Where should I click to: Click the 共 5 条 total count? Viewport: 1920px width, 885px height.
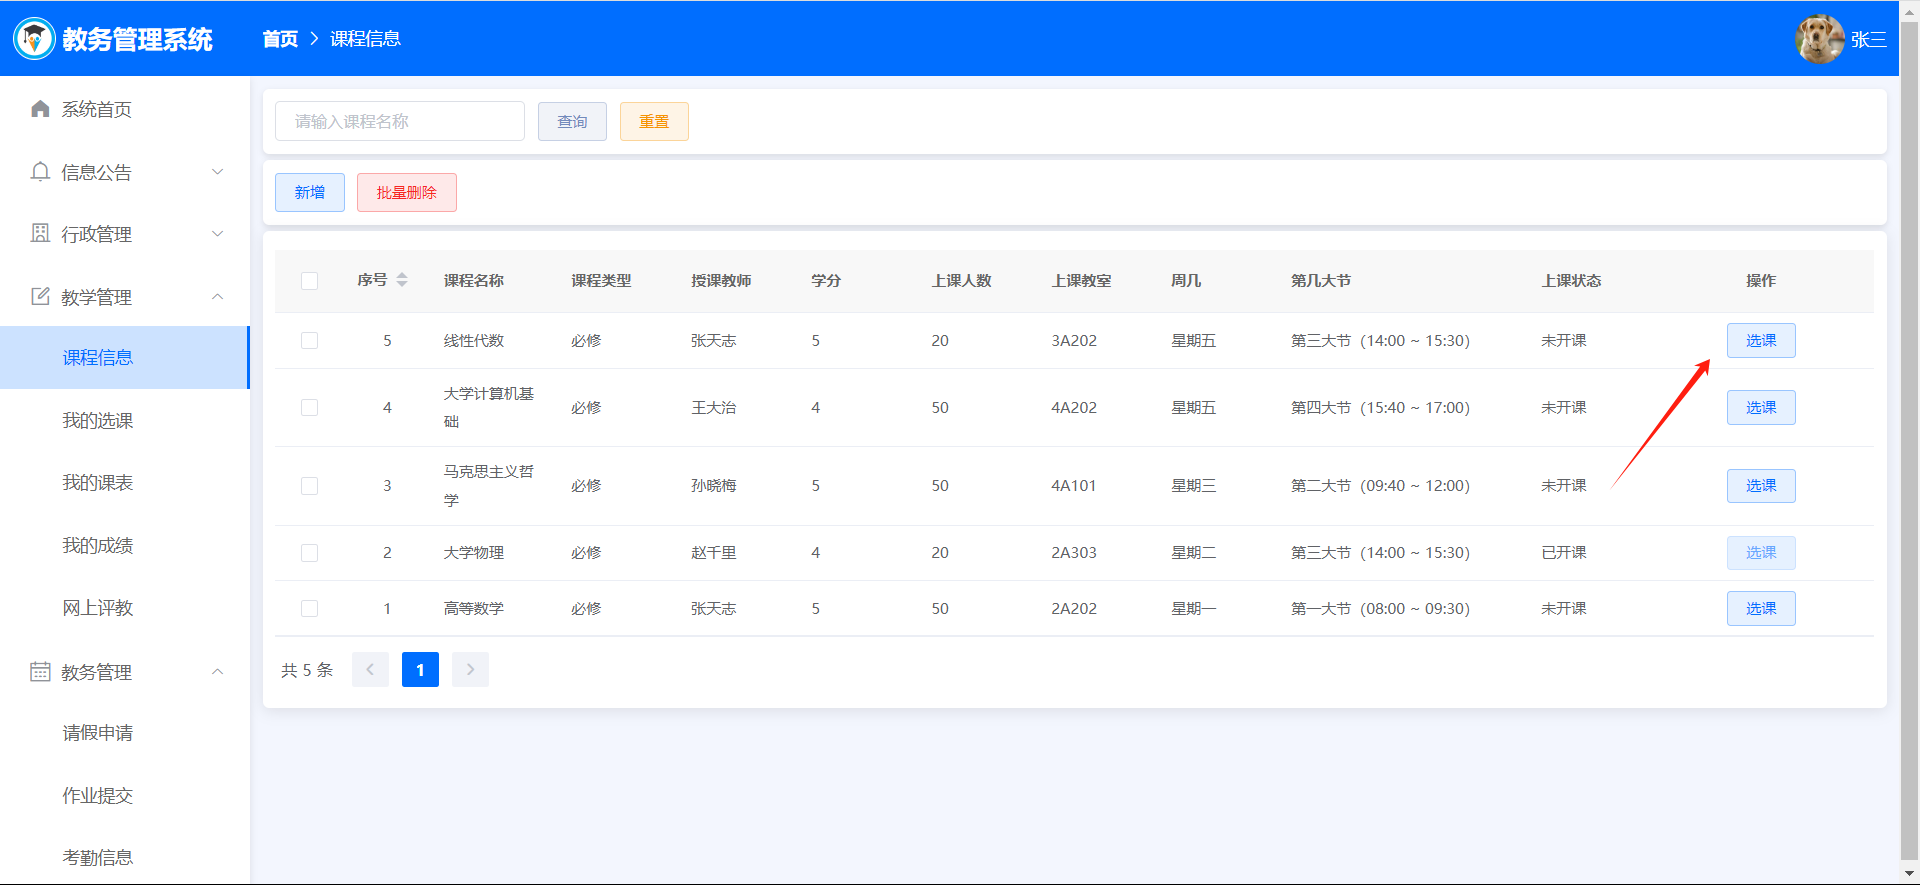click(x=307, y=670)
